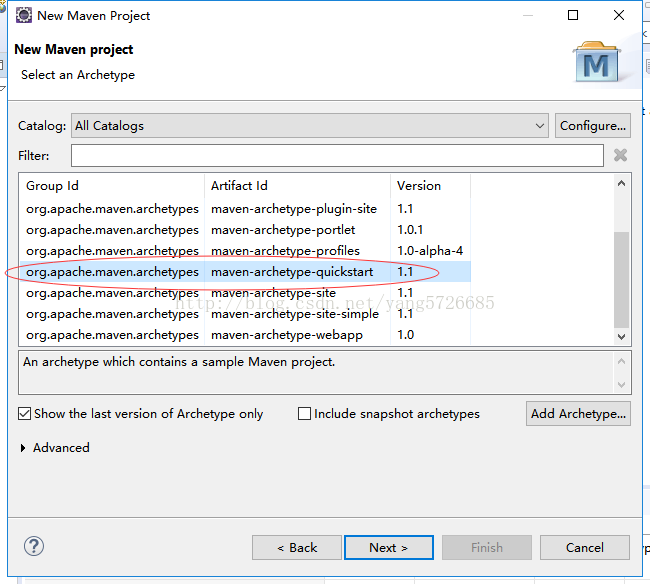Screen dimensions: 650x584
Task: Select maven-archetype-portlet row
Action: click(245, 230)
